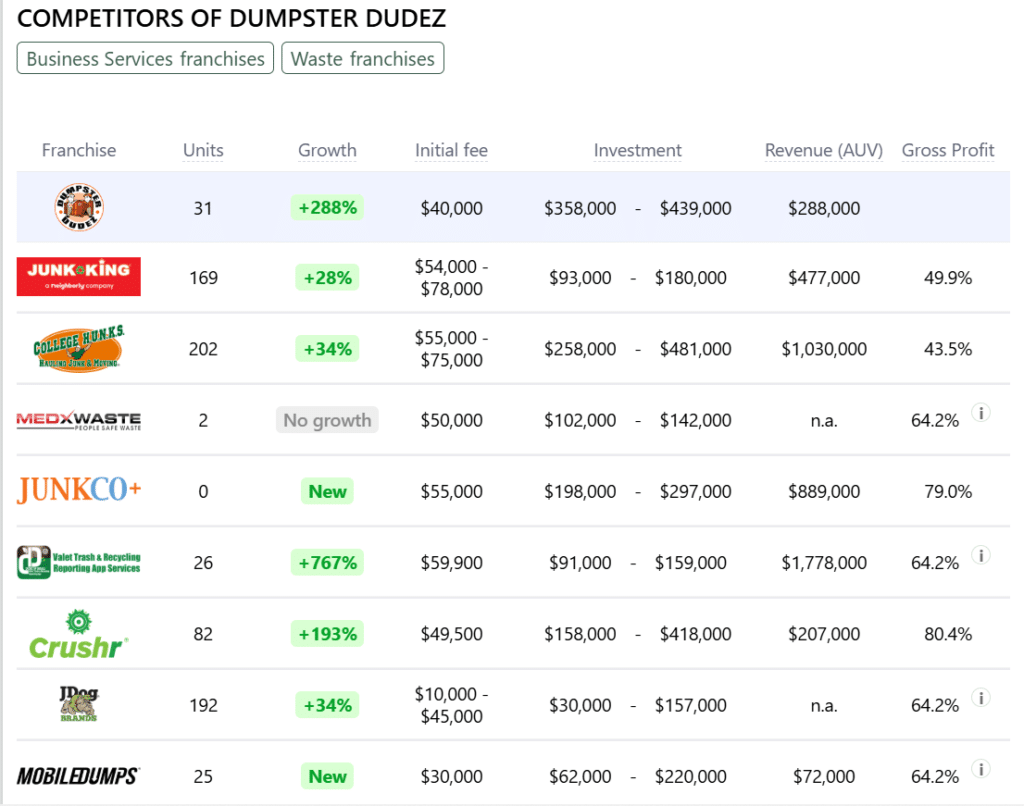Image resolution: width=1024 pixels, height=806 pixels.
Task: Open the Dumpster Dudez franchise logo
Action: (x=79, y=208)
